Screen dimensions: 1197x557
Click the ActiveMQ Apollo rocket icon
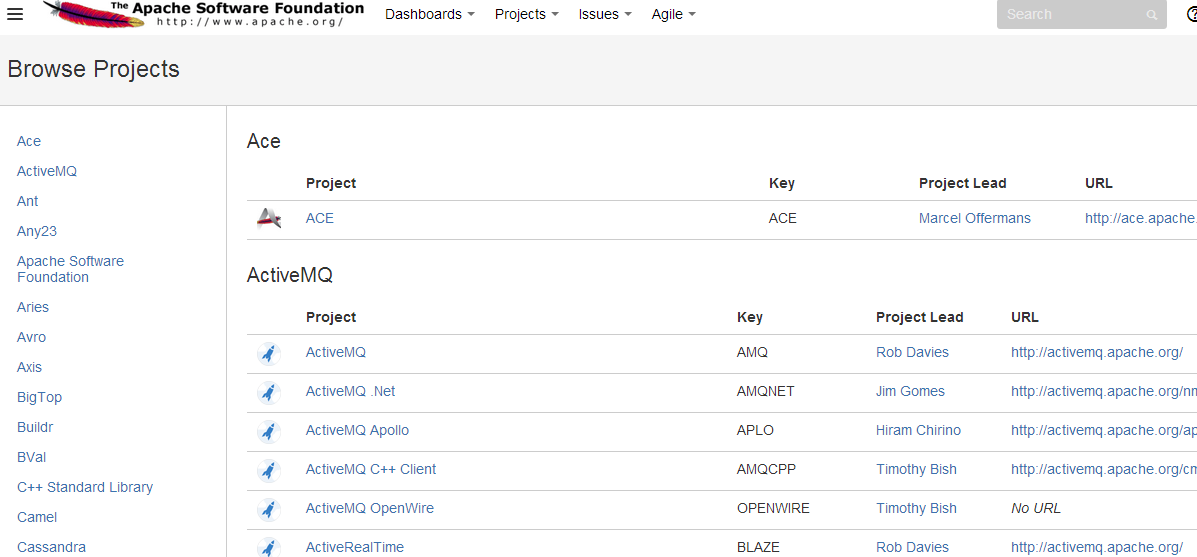pyautogui.click(x=269, y=431)
